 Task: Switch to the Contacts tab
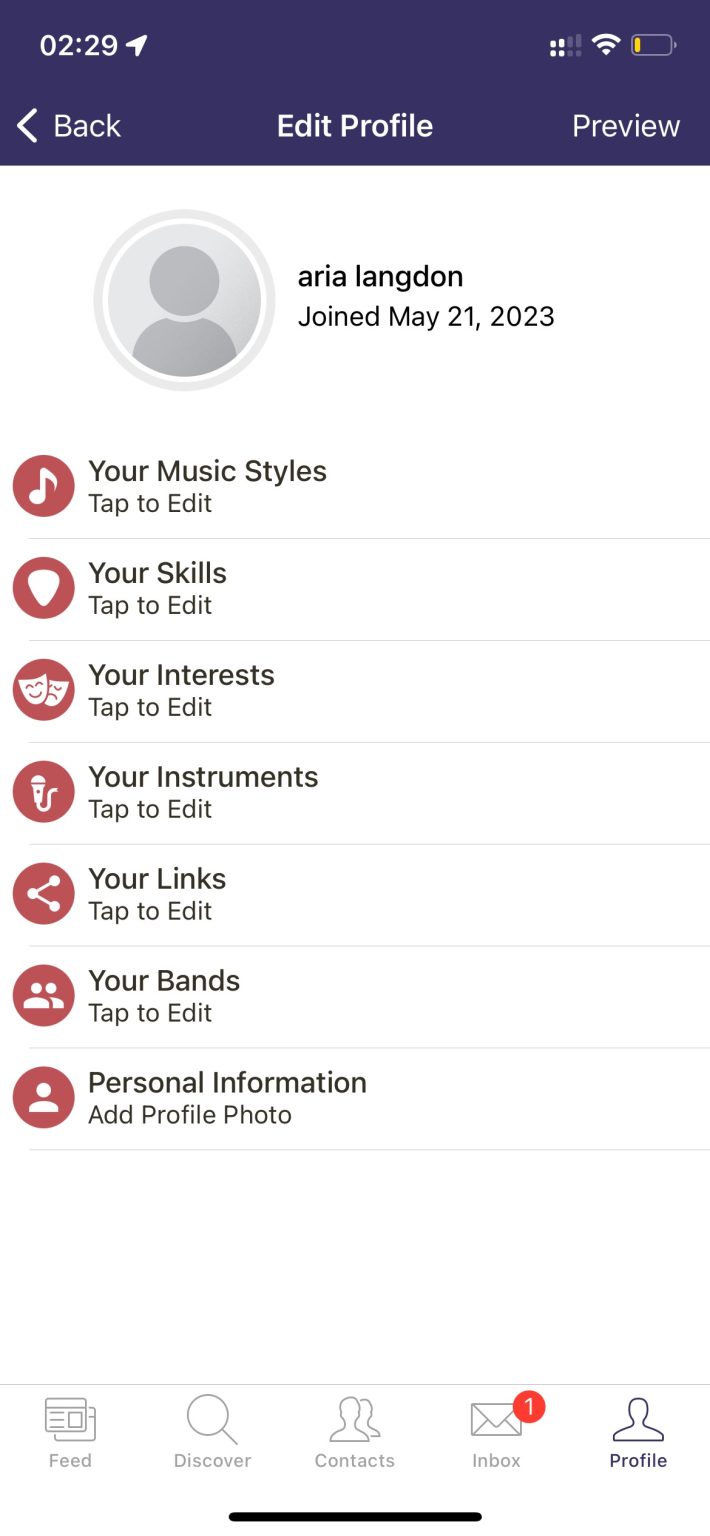pyautogui.click(x=354, y=1428)
